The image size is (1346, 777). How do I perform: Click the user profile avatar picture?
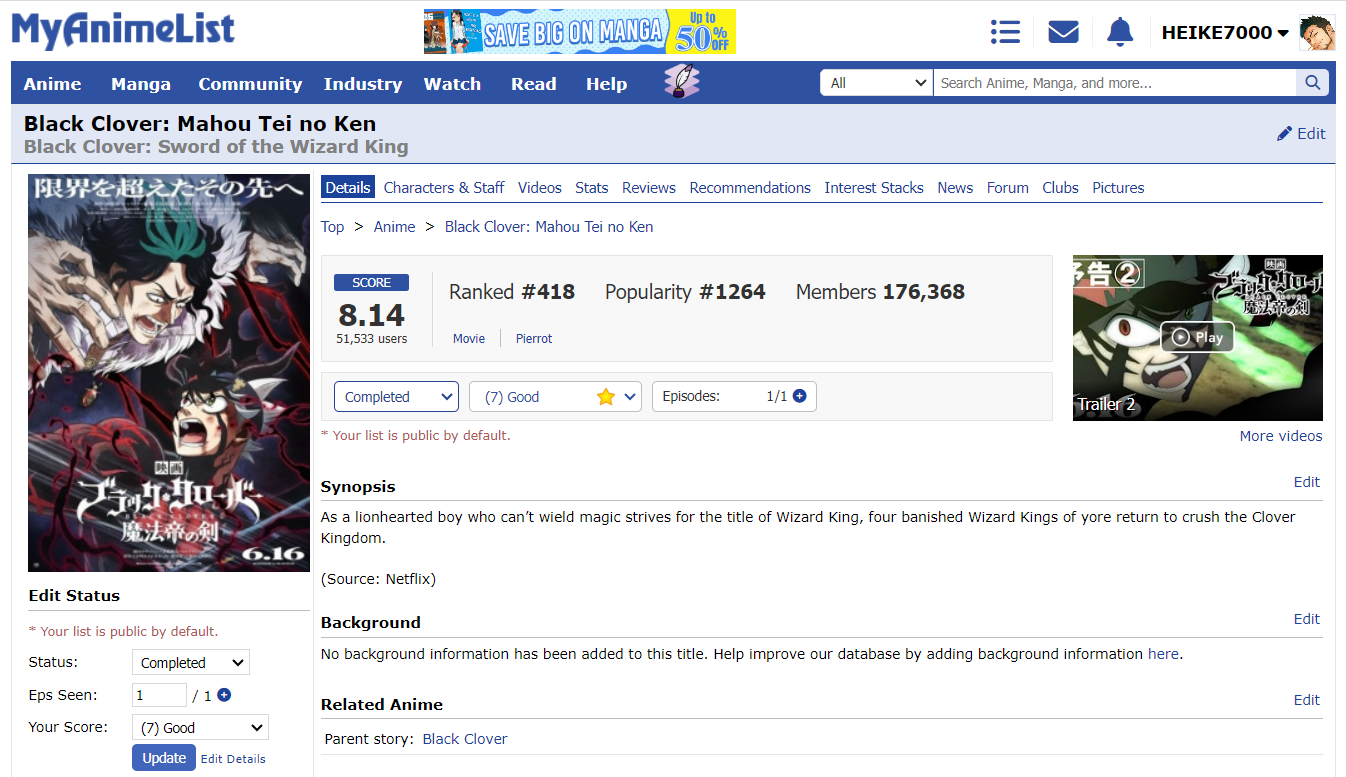point(1316,33)
